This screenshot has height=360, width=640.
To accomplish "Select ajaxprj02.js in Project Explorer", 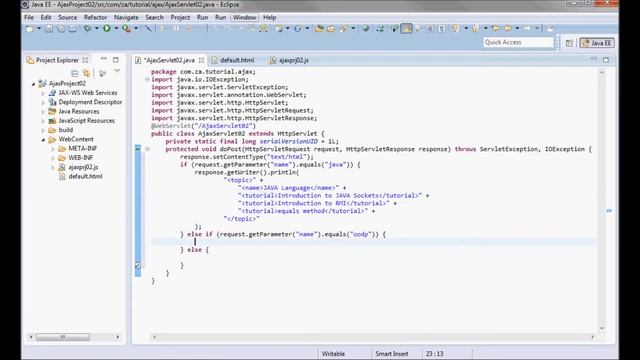I will pyautogui.click(x=83, y=167).
